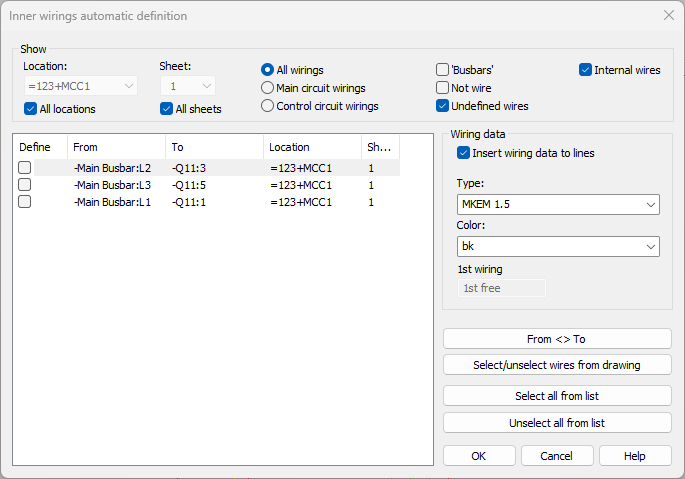Image resolution: width=685 pixels, height=479 pixels.
Task: Confirm the dialog with OK
Action: [478, 456]
